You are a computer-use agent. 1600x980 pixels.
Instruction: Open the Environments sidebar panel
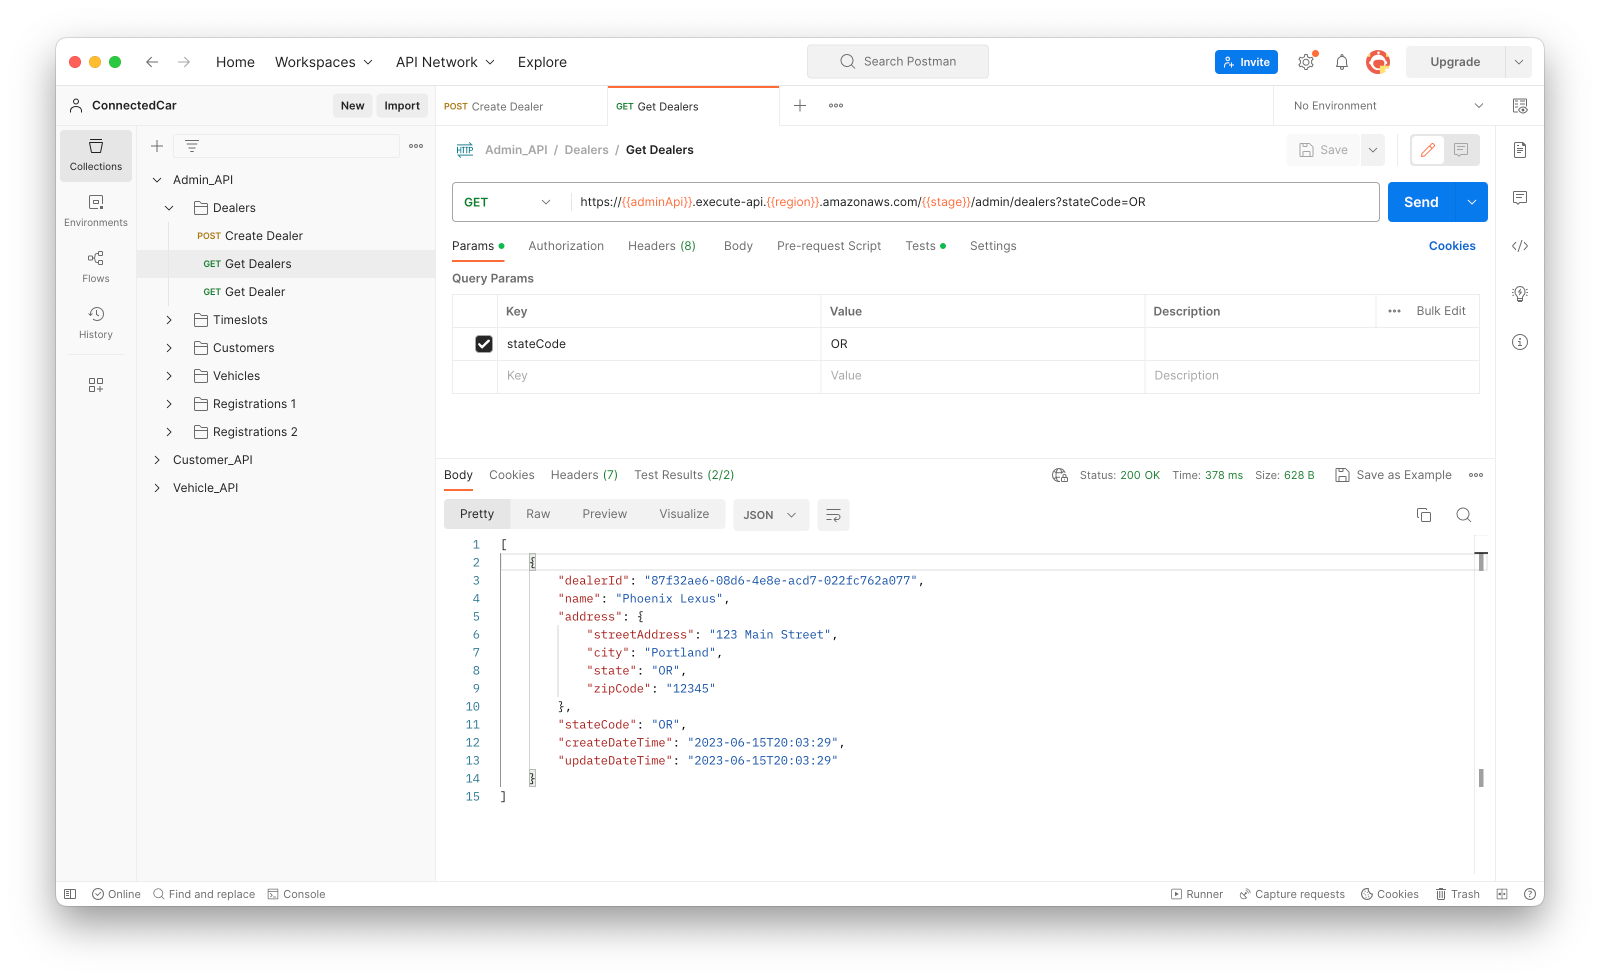[96, 211]
